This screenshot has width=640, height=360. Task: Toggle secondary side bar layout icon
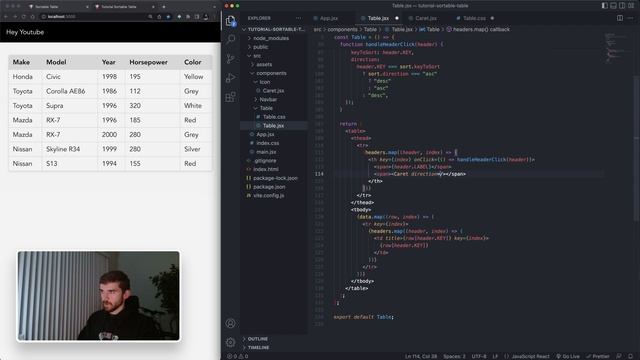tap(622, 6)
